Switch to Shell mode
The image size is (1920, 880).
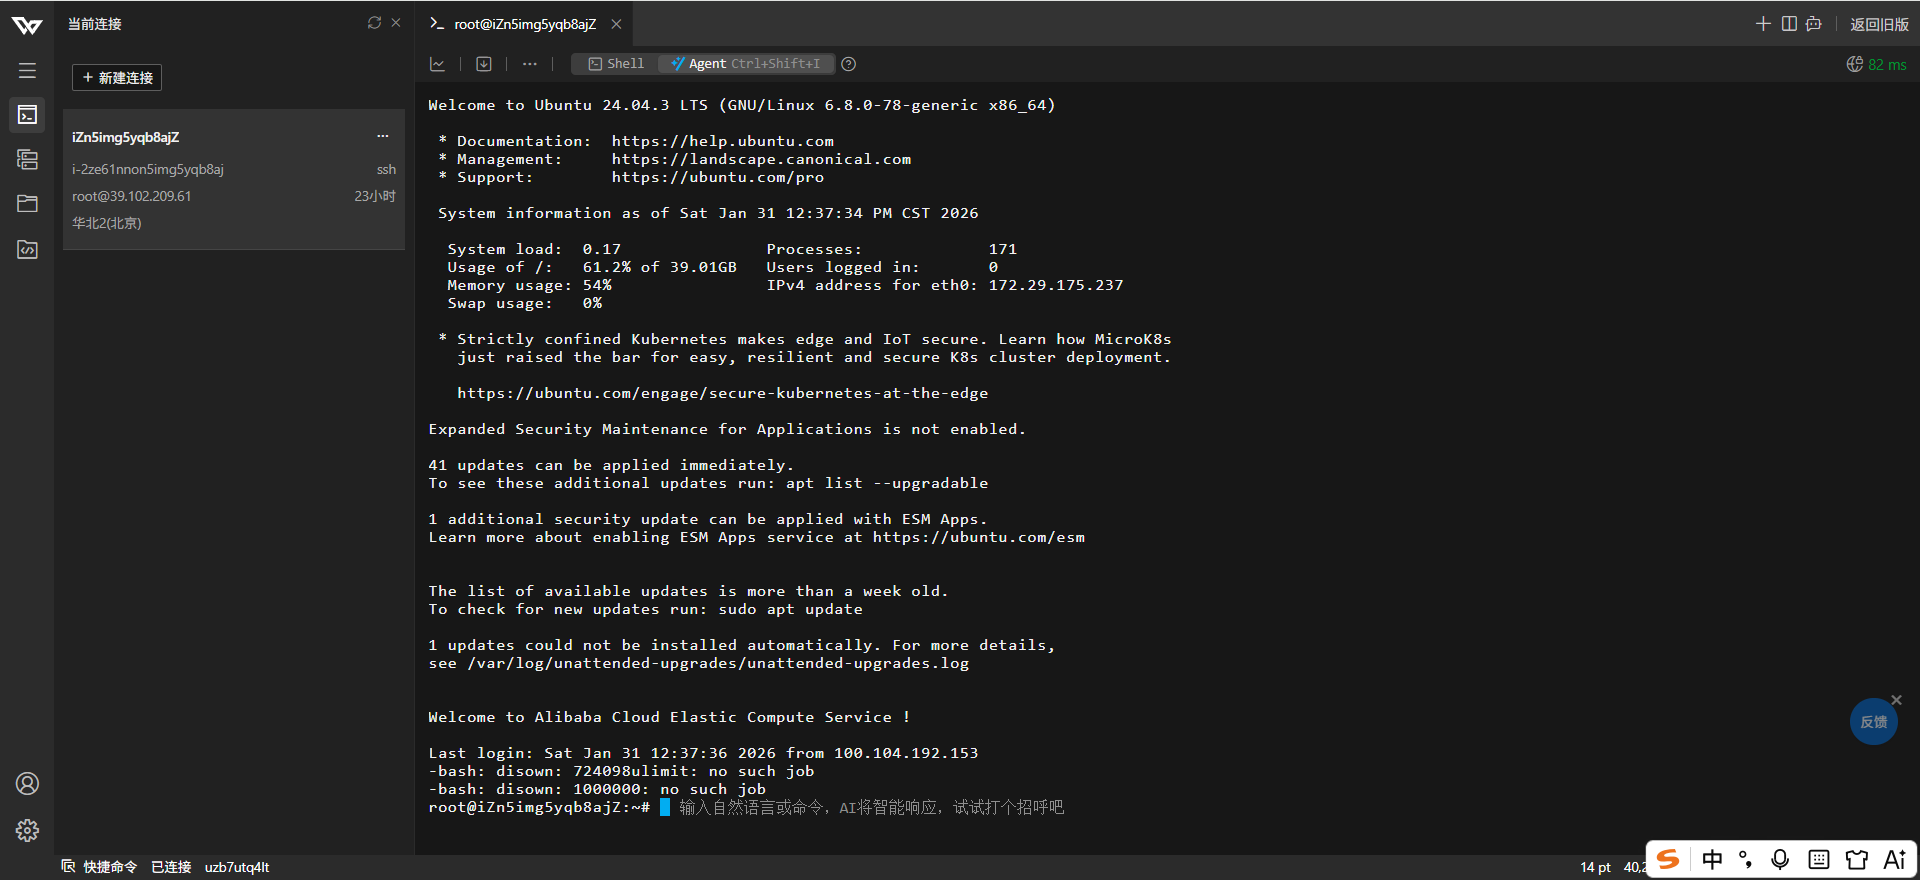click(616, 64)
